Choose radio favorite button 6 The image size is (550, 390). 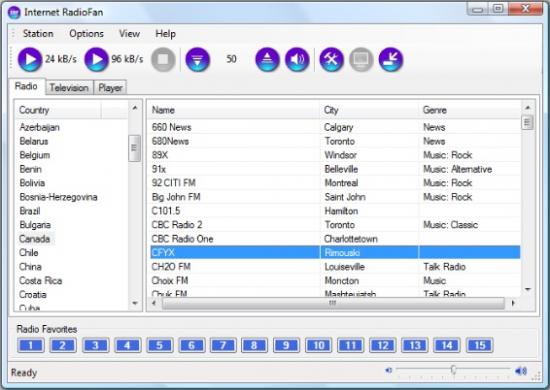(192, 345)
